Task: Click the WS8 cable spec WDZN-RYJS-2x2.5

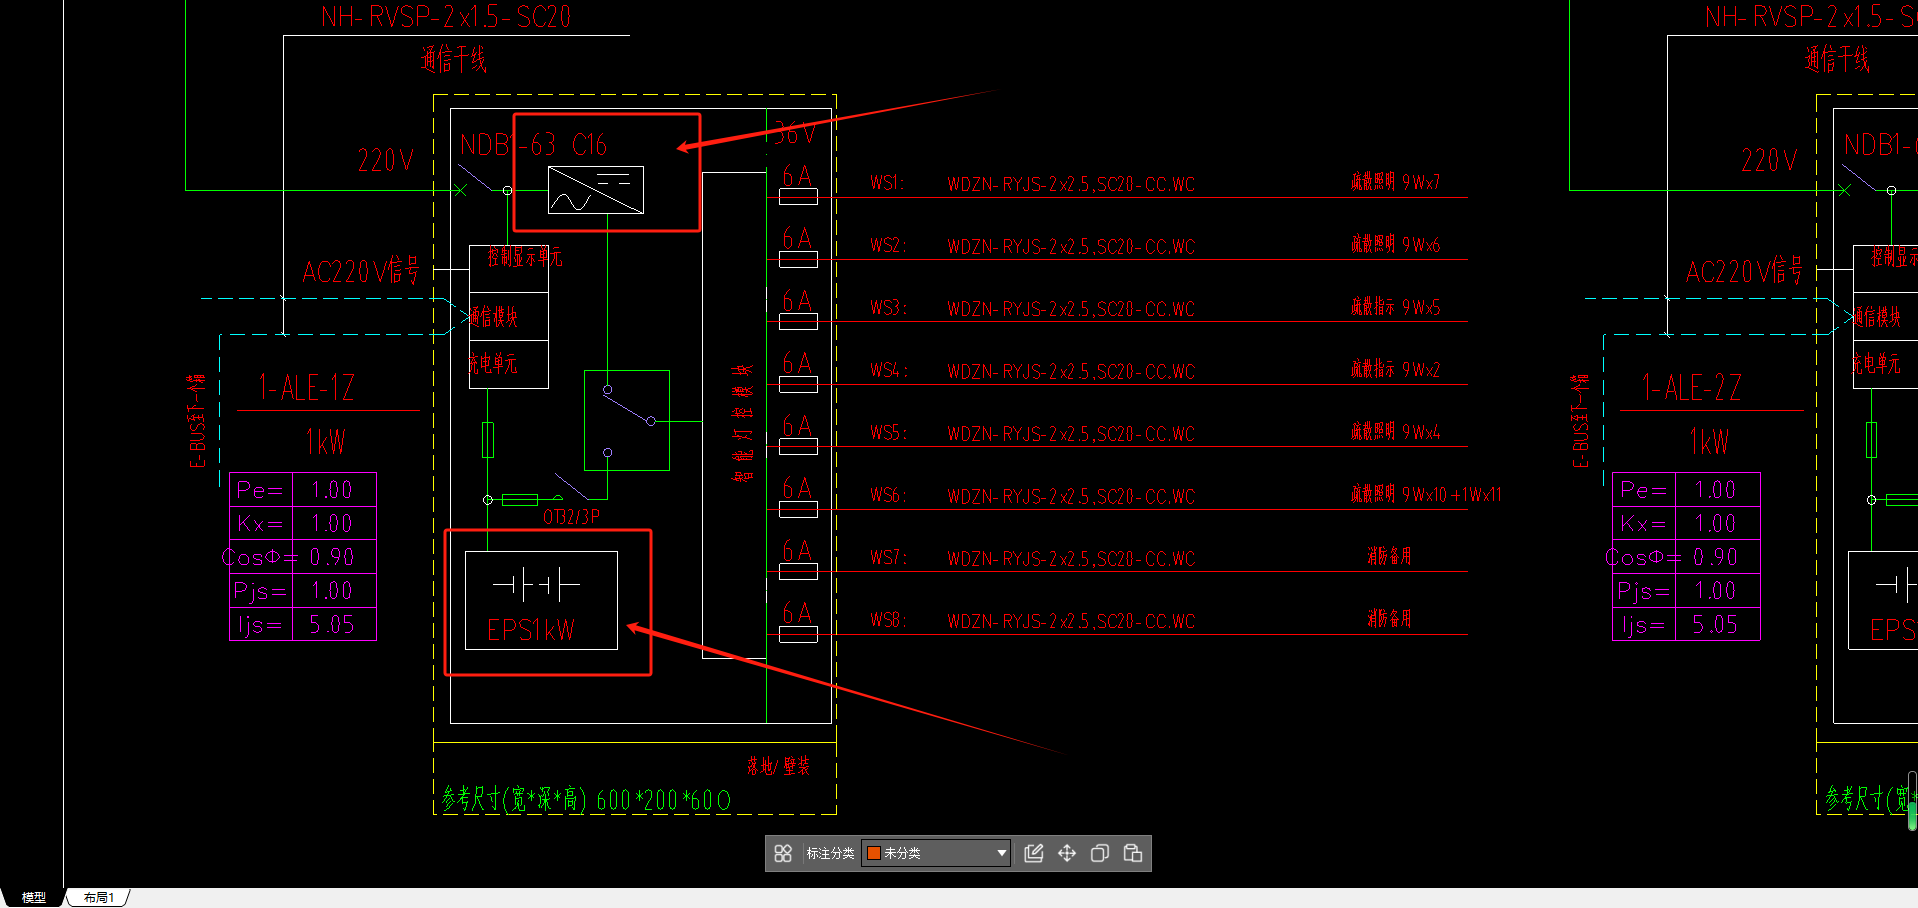Action: pos(1071,621)
